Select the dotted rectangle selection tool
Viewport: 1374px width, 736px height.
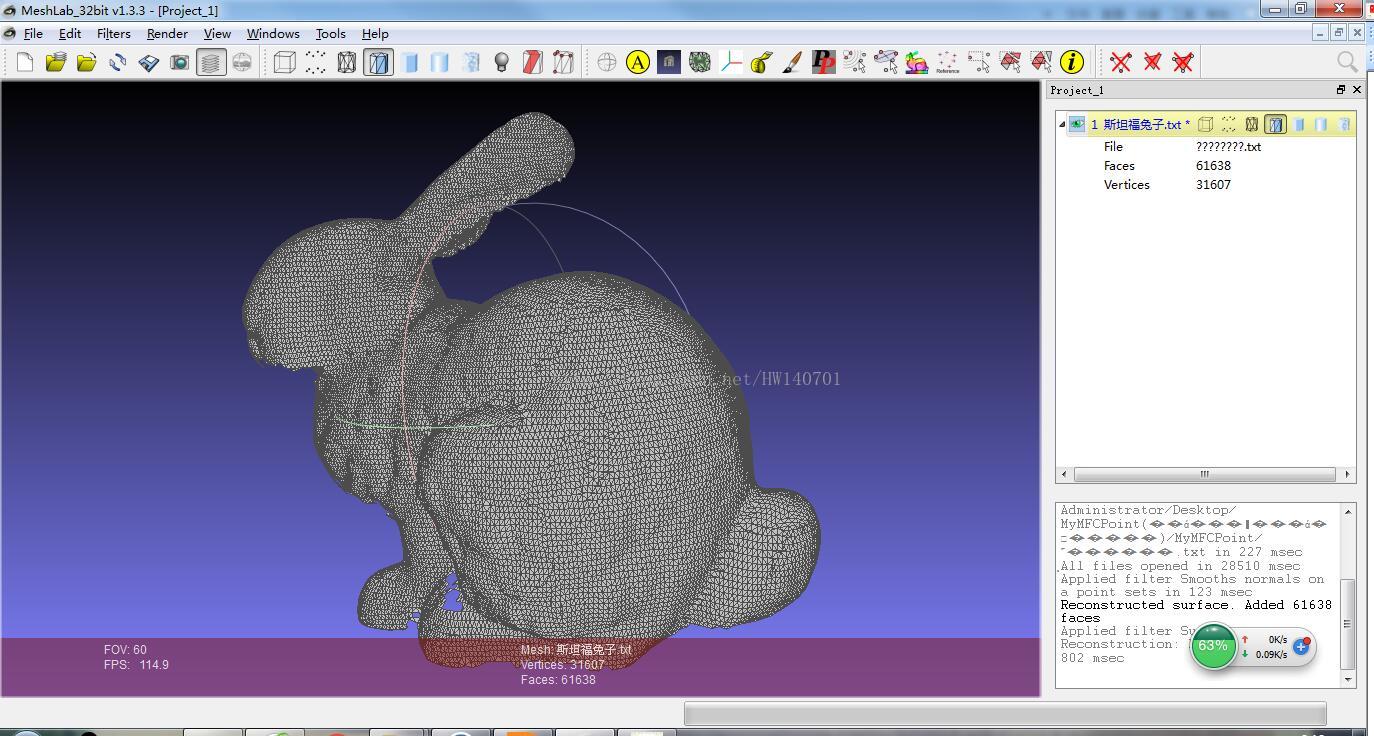pyautogui.click(x=979, y=62)
